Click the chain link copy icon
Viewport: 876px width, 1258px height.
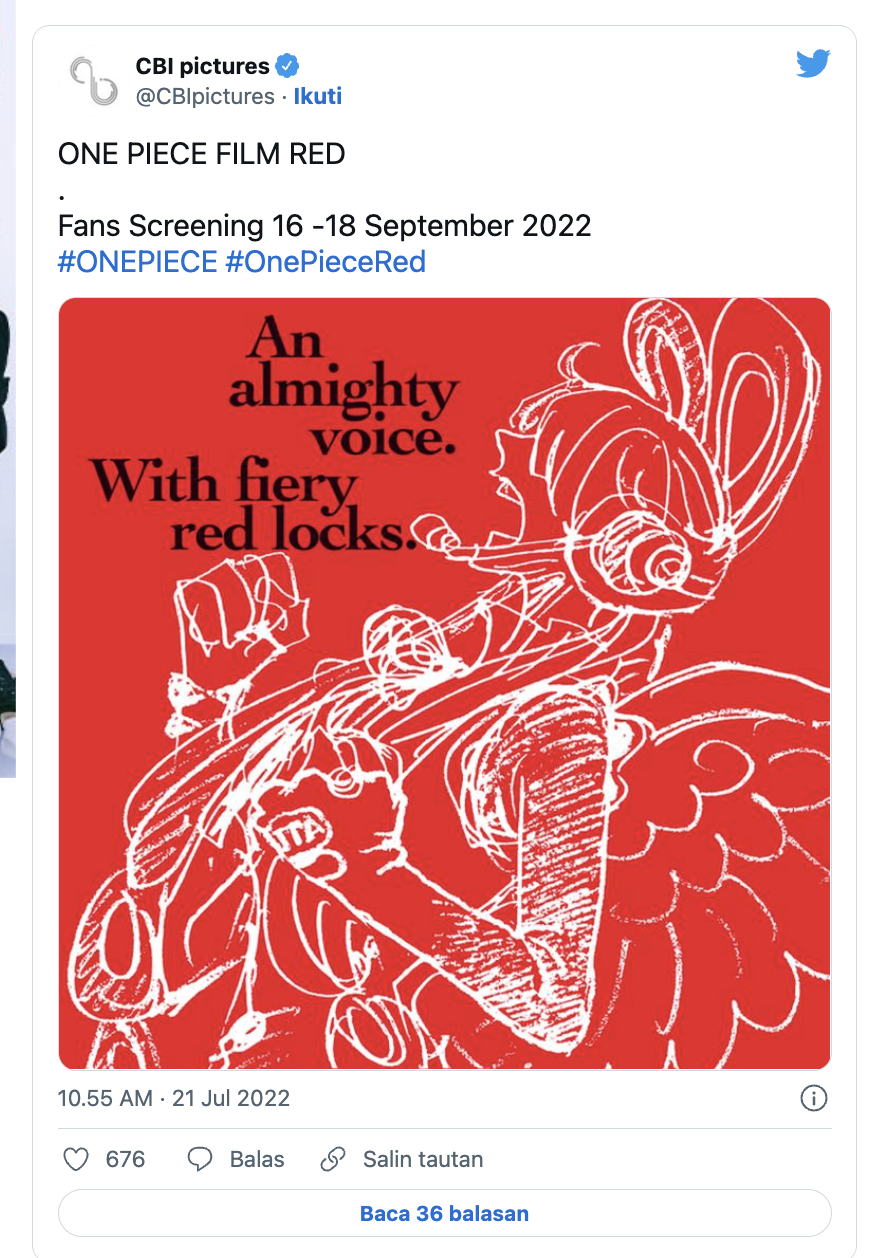pos(332,1159)
